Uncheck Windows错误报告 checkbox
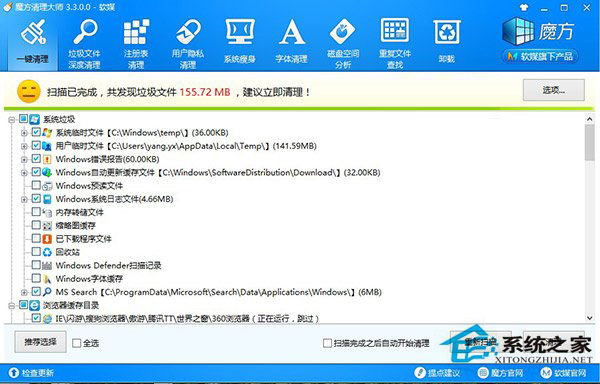The image size is (600, 384). click(x=36, y=159)
